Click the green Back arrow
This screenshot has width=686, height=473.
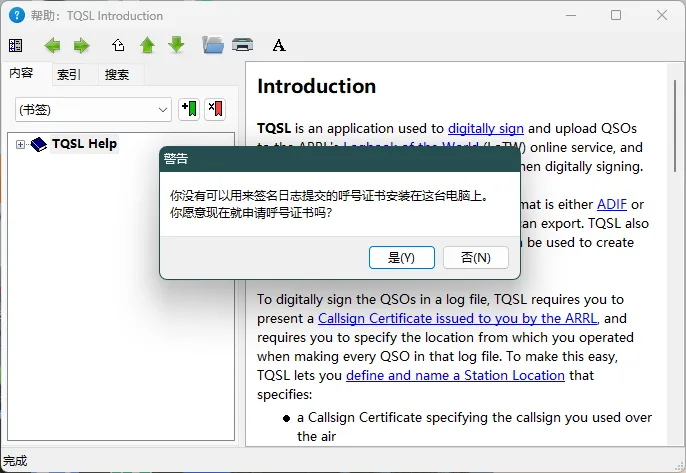tap(52, 45)
